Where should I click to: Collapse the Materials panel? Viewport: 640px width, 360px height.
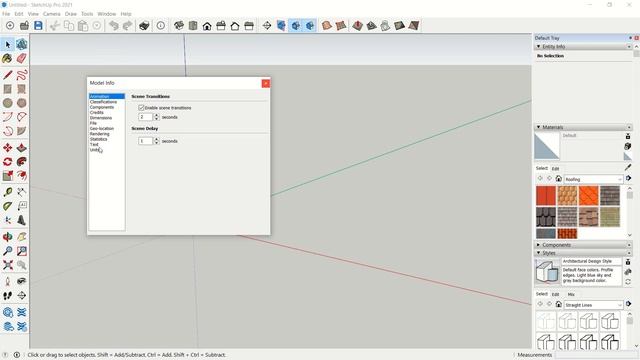[x=538, y=127]
